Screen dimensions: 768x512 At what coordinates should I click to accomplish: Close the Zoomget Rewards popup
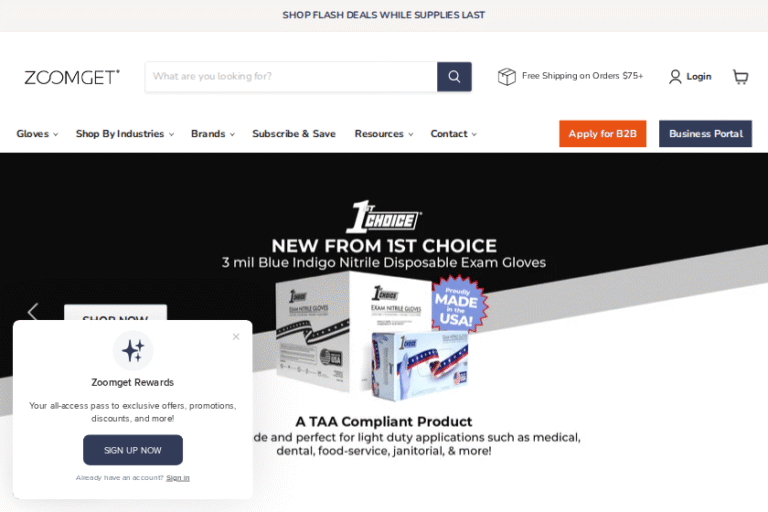point(236,337)
